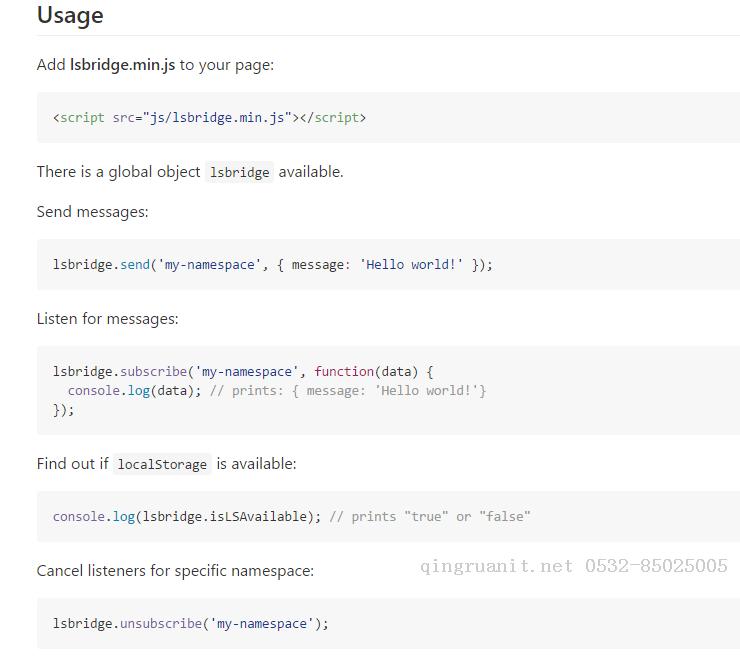Screen dimensions: 740x662
Task: Click the Usage heading
Action: tap(70, 16)
